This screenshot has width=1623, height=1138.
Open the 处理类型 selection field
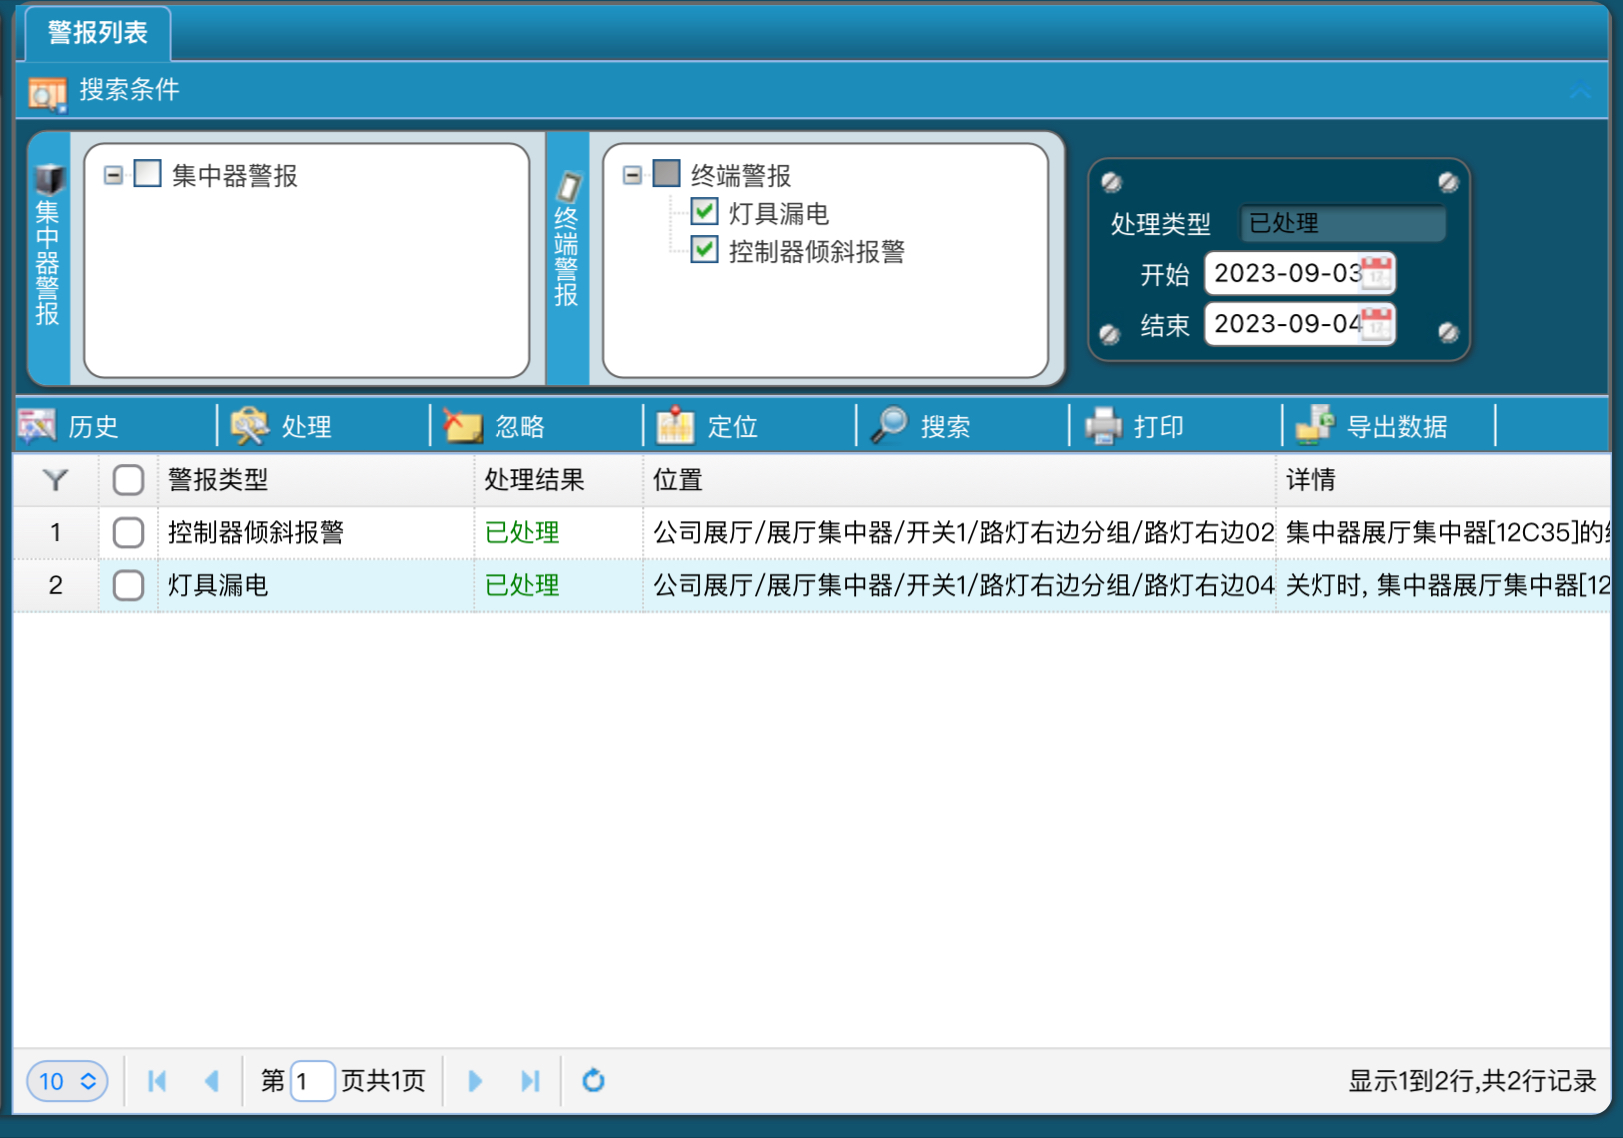(x=1341, y=223)
